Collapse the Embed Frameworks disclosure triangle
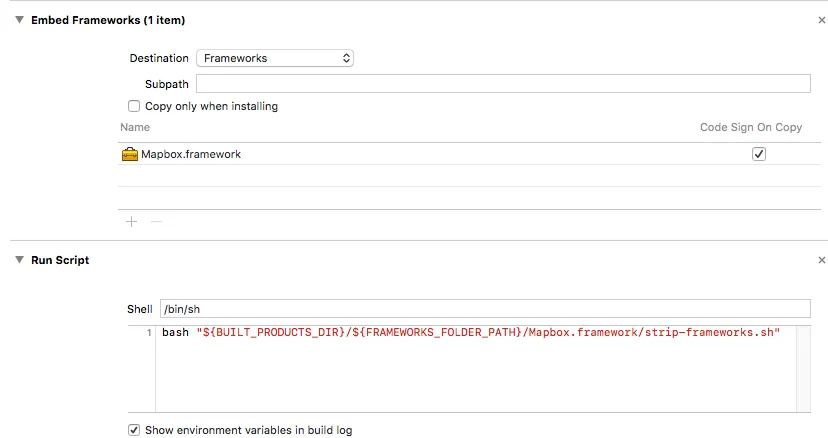 20,20
